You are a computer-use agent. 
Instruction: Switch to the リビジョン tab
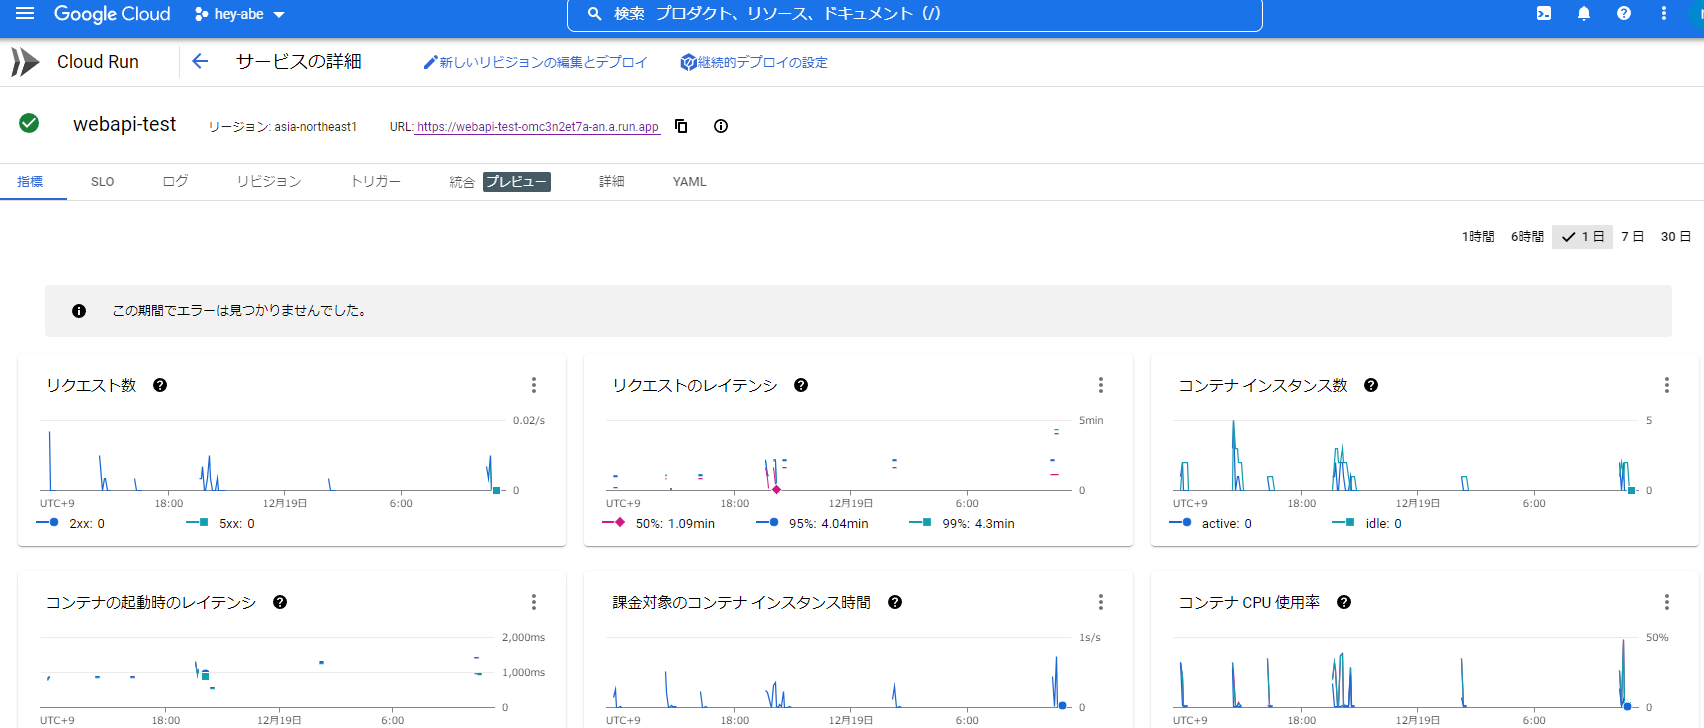point(269,182)
